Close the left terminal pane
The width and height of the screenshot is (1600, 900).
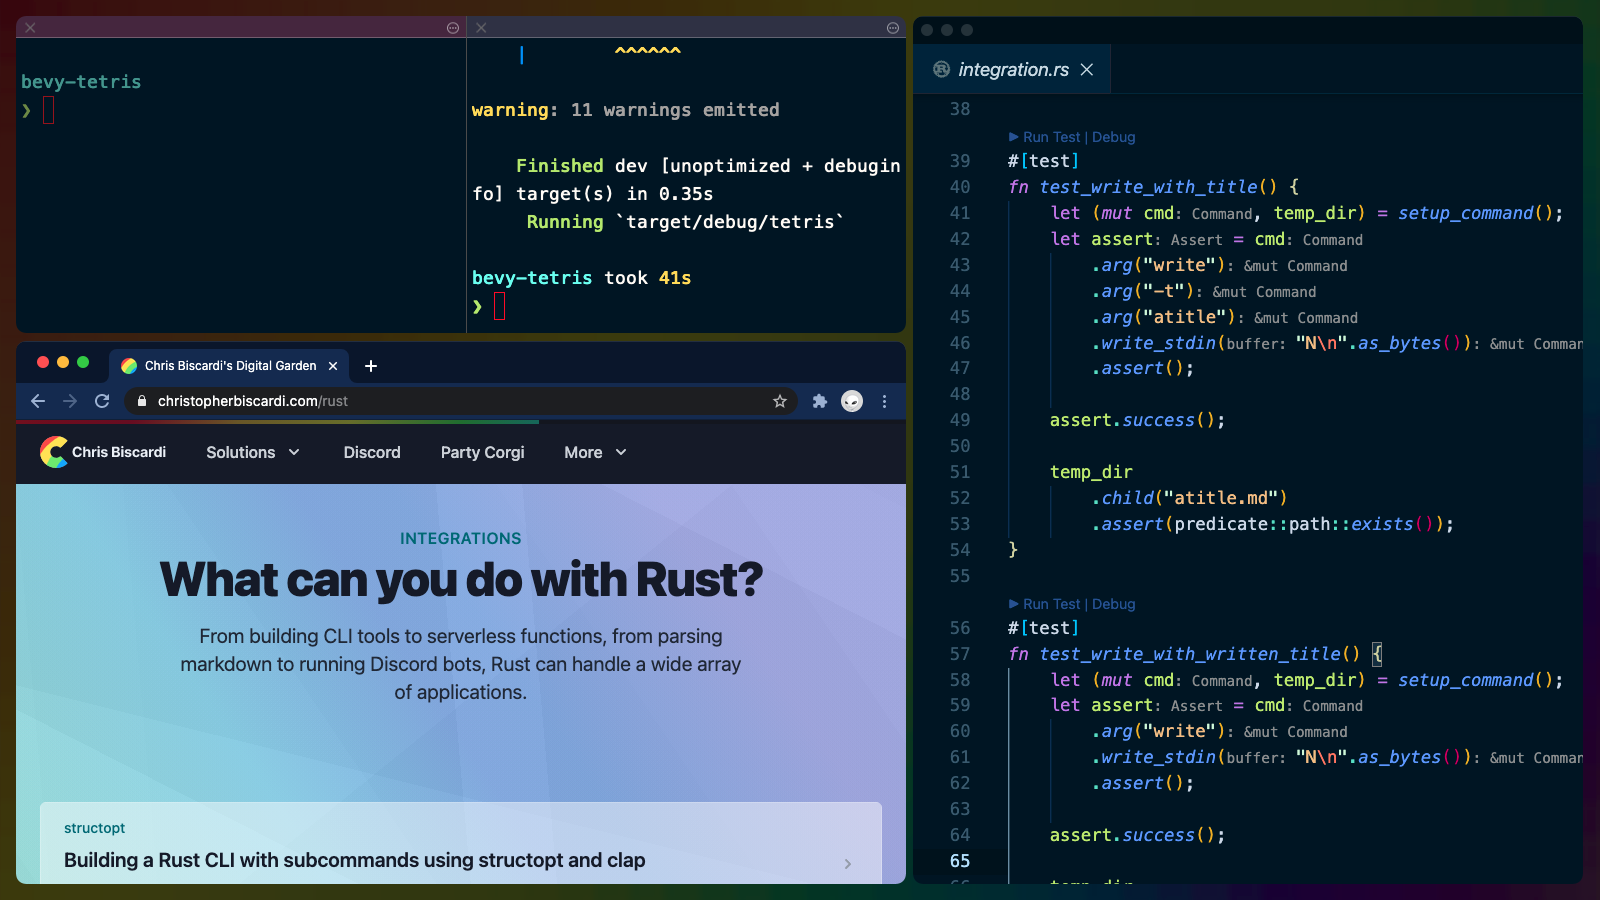[31, 28]
